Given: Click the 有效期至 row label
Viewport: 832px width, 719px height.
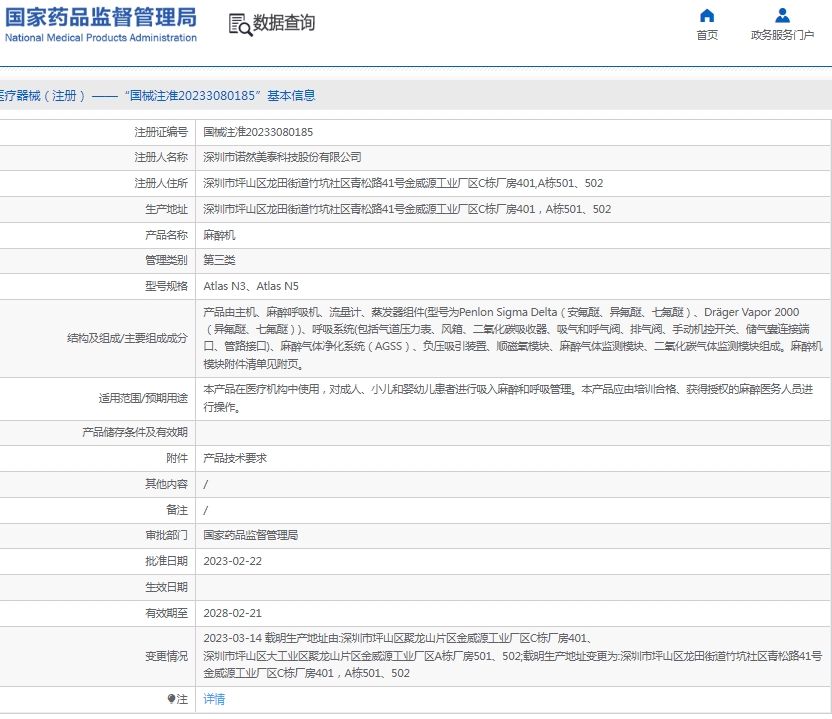Looking at the screenshot, I should [x=166, y=613].
